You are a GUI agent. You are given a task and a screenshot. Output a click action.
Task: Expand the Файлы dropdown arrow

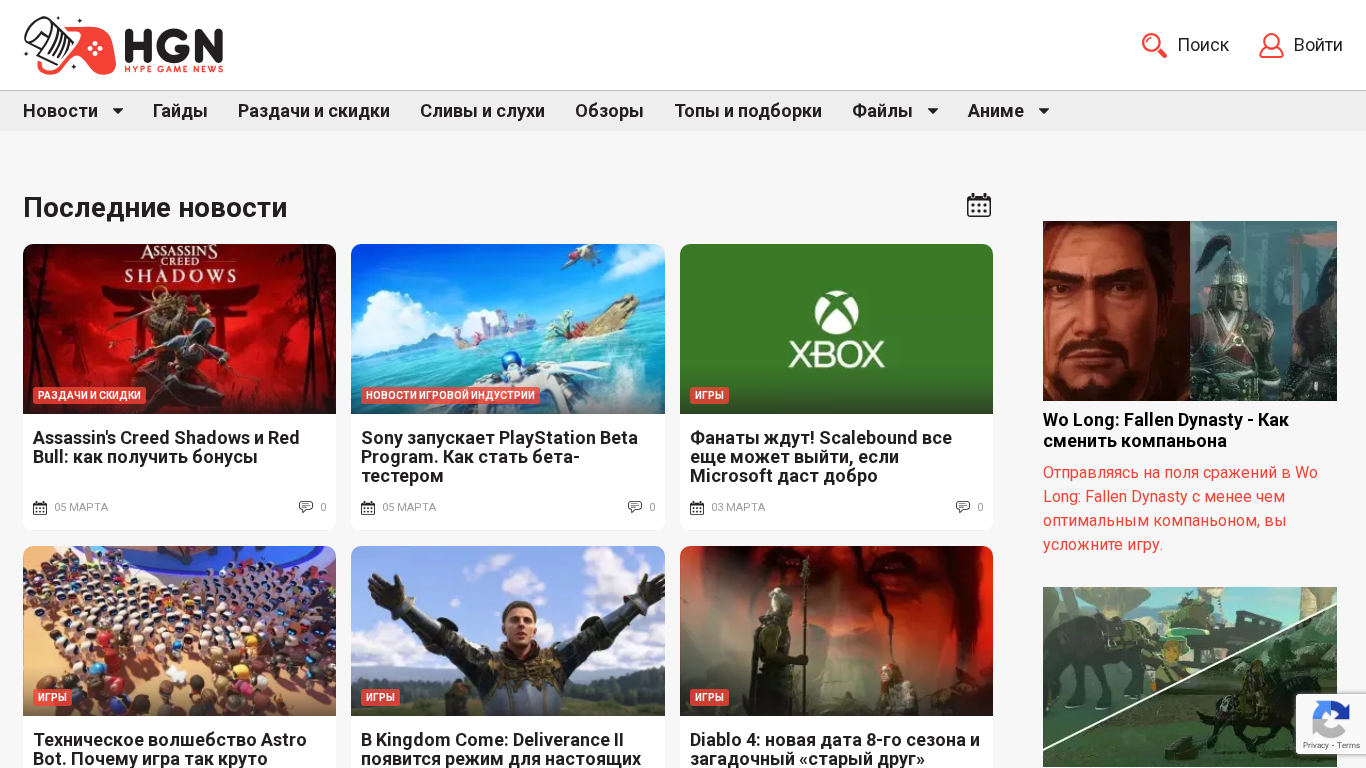click(x=933, y=111)
